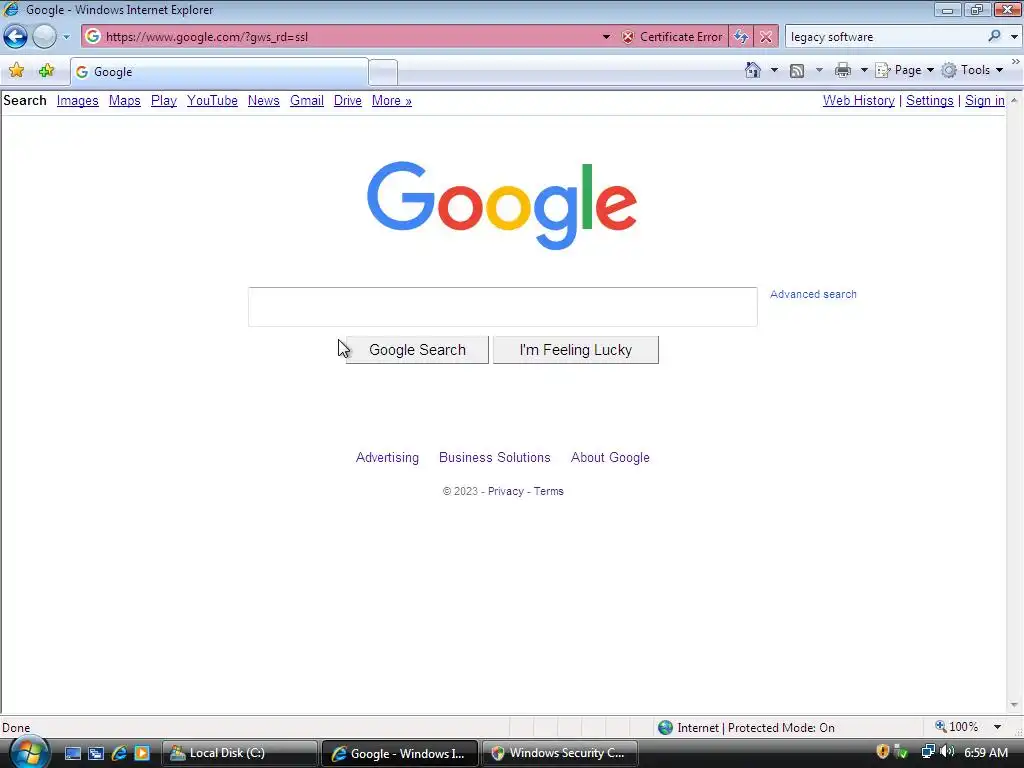Open the Certificate Error security report

673,37
